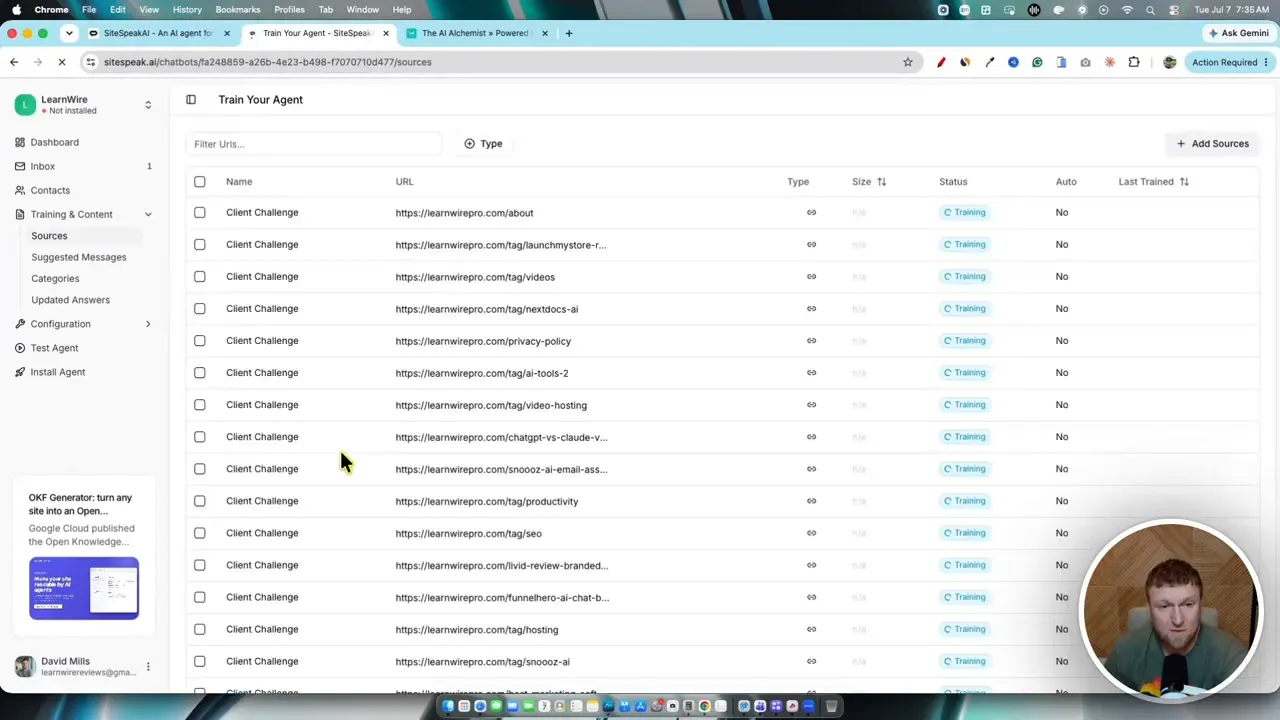Sort by Last Trained column arrows
The height and width of the screenshot is (720, 1280).
(1184, 182)
